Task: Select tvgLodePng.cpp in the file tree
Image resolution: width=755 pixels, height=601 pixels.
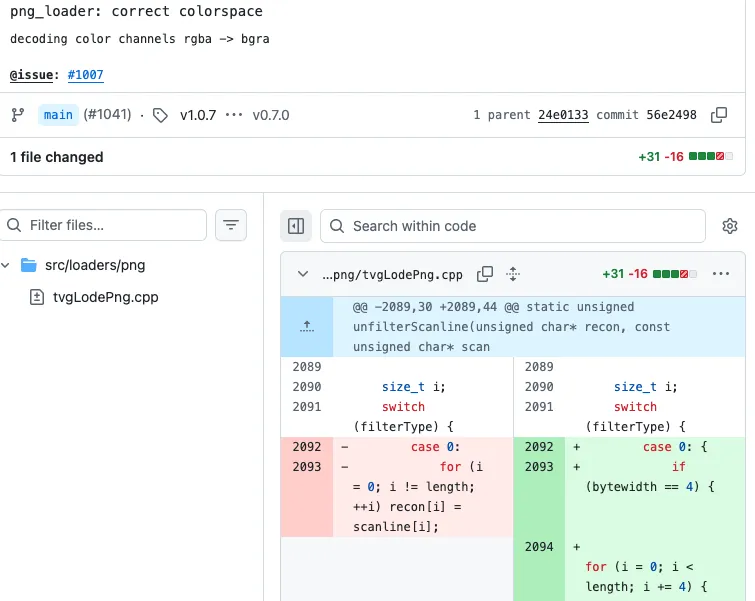Action: click(105, 297)
